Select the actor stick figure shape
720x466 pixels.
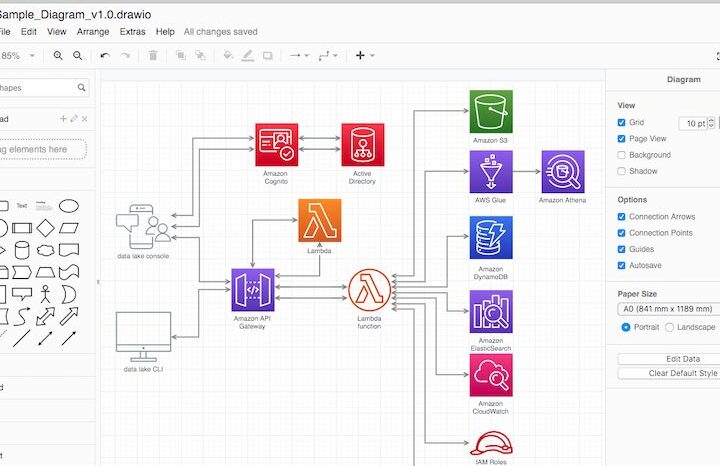[45, 294]
